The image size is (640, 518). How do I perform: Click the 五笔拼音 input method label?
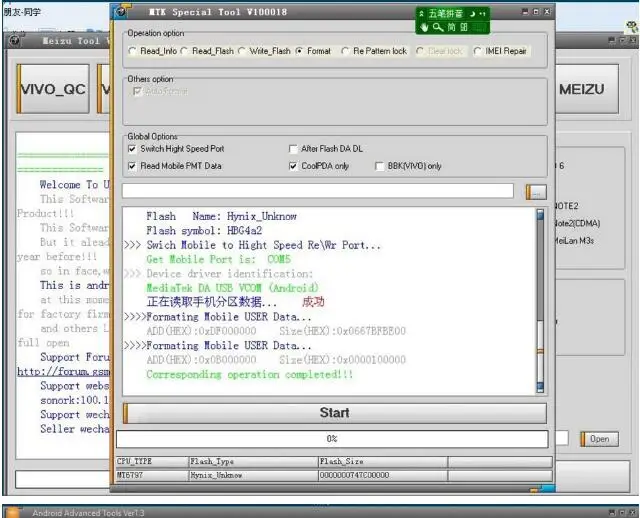click(x=446, y=13)
